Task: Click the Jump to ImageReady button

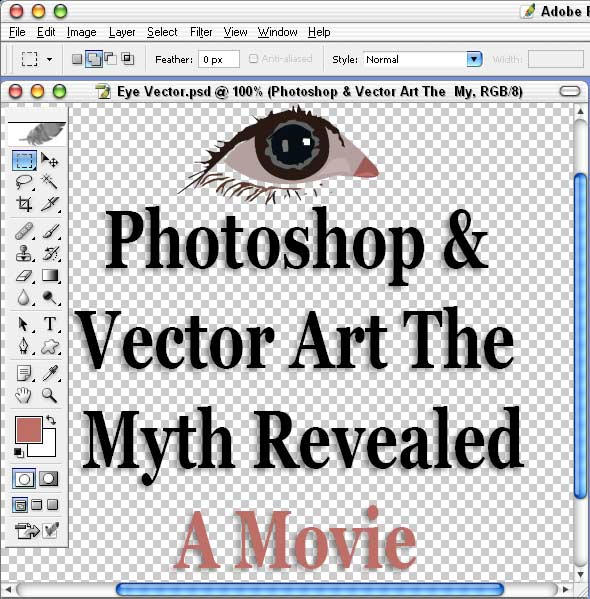Action: tap(27, 530)
